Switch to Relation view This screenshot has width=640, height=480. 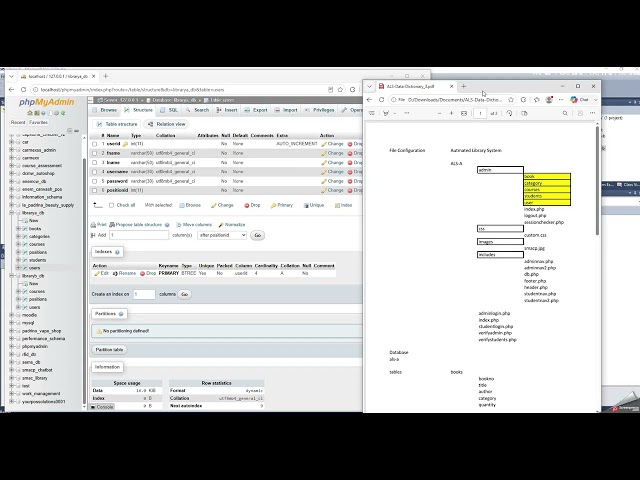(x=167, y=124)
